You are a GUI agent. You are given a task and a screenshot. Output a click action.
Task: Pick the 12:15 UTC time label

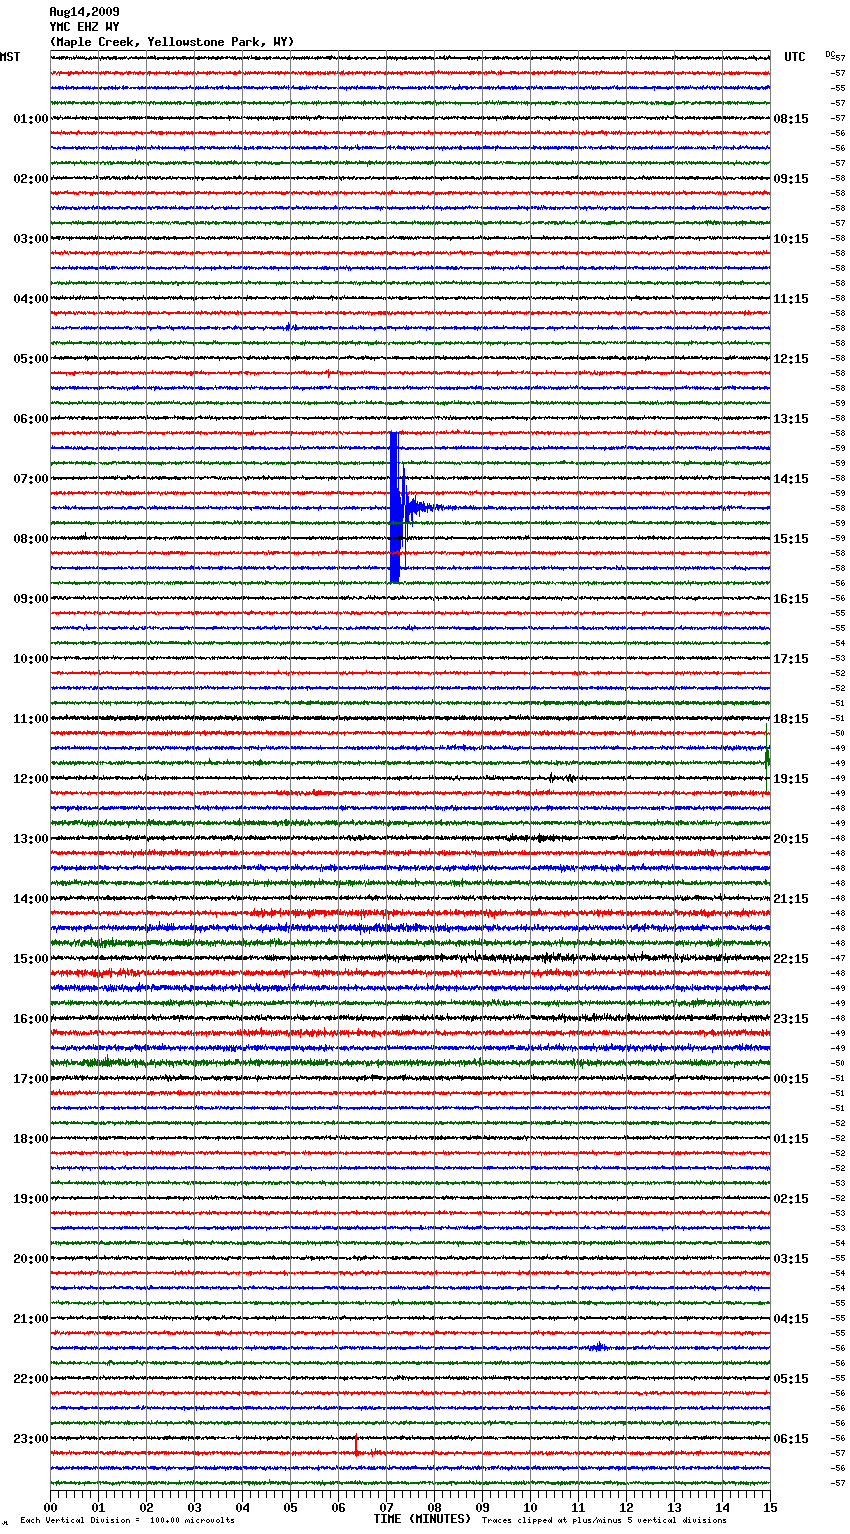pos(791,359)
